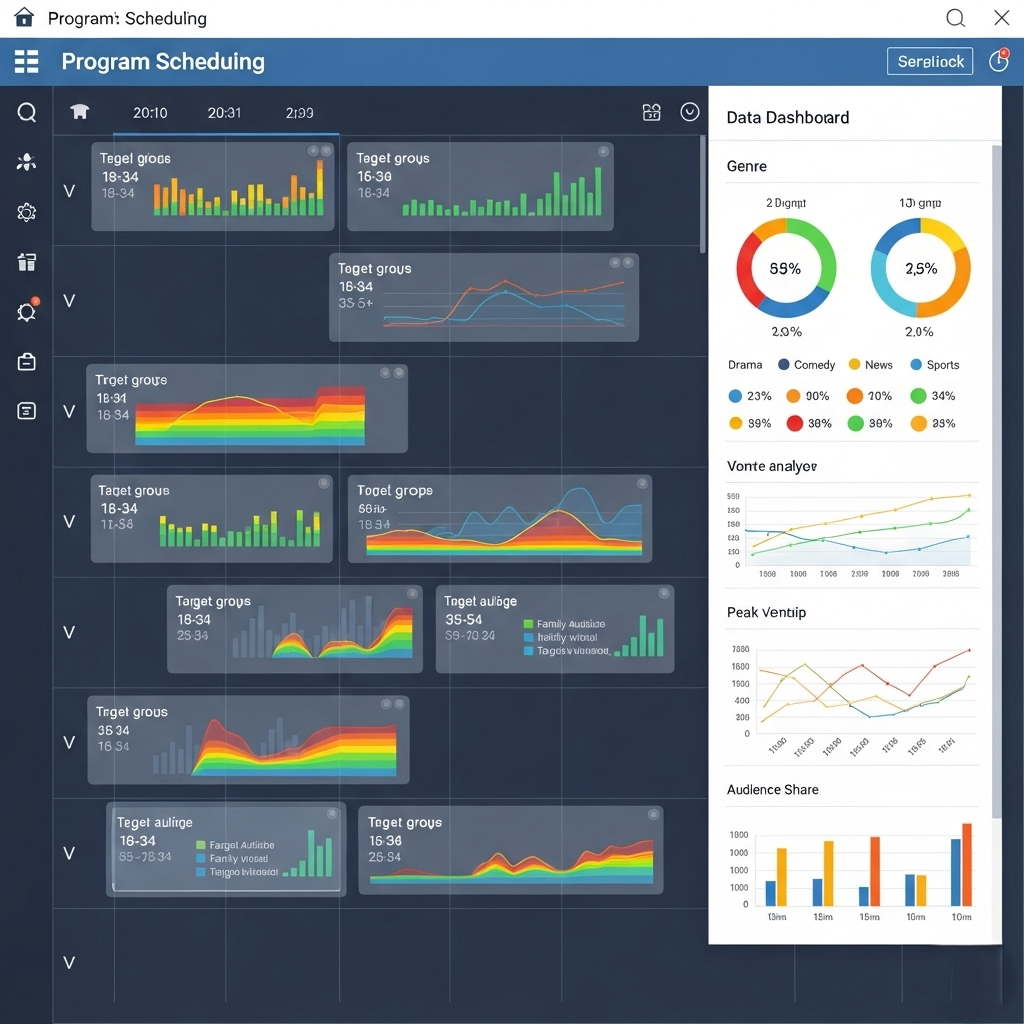
Task: Toggle the blue 23% genre dot
Action: [x=736, y=396]
